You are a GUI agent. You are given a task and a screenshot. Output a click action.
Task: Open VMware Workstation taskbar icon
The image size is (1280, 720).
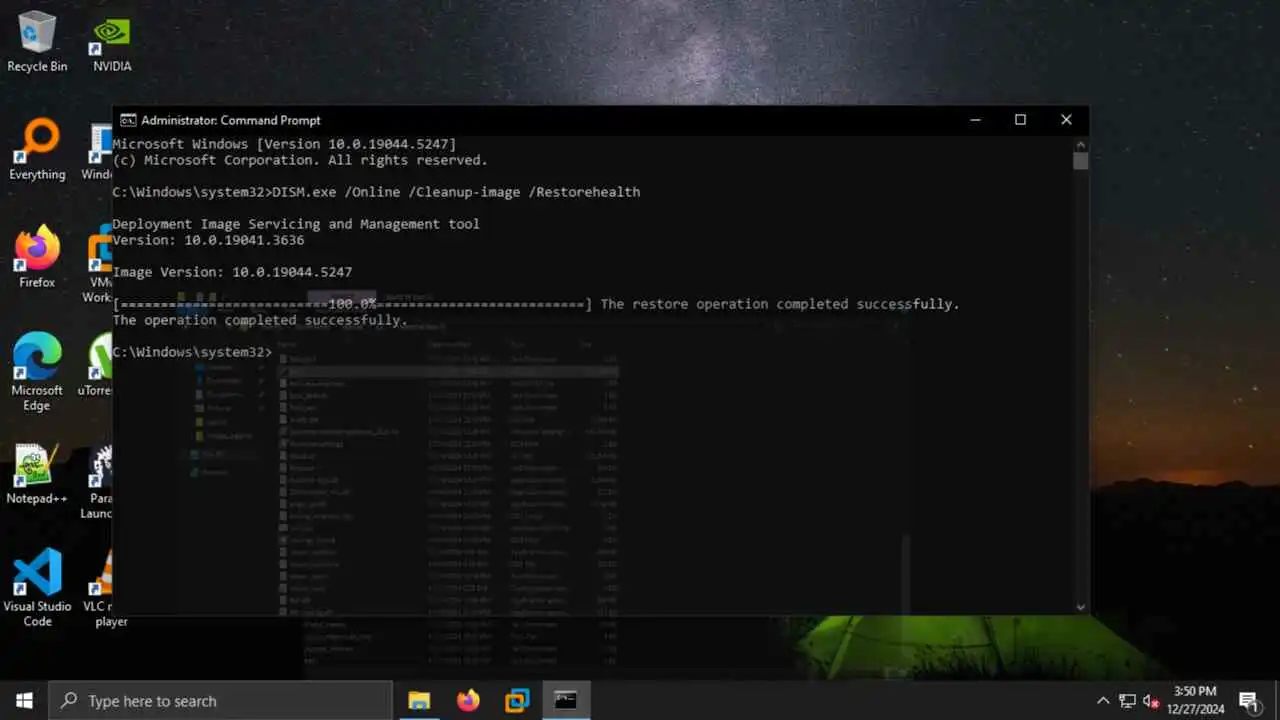click(517, 701)
